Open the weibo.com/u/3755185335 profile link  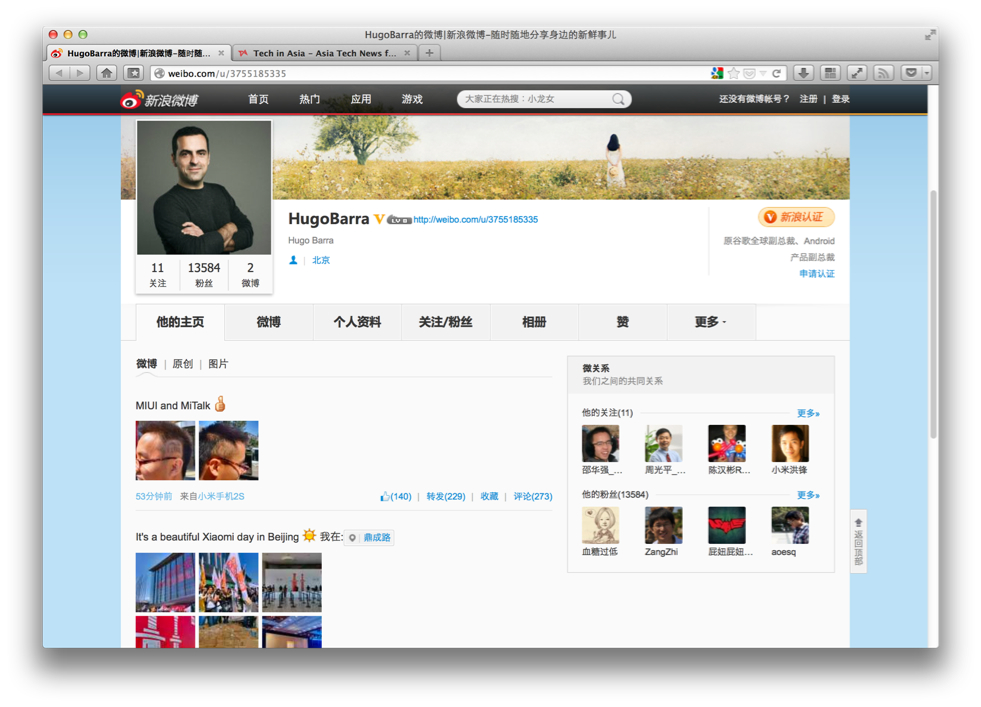tap(475, 220)
